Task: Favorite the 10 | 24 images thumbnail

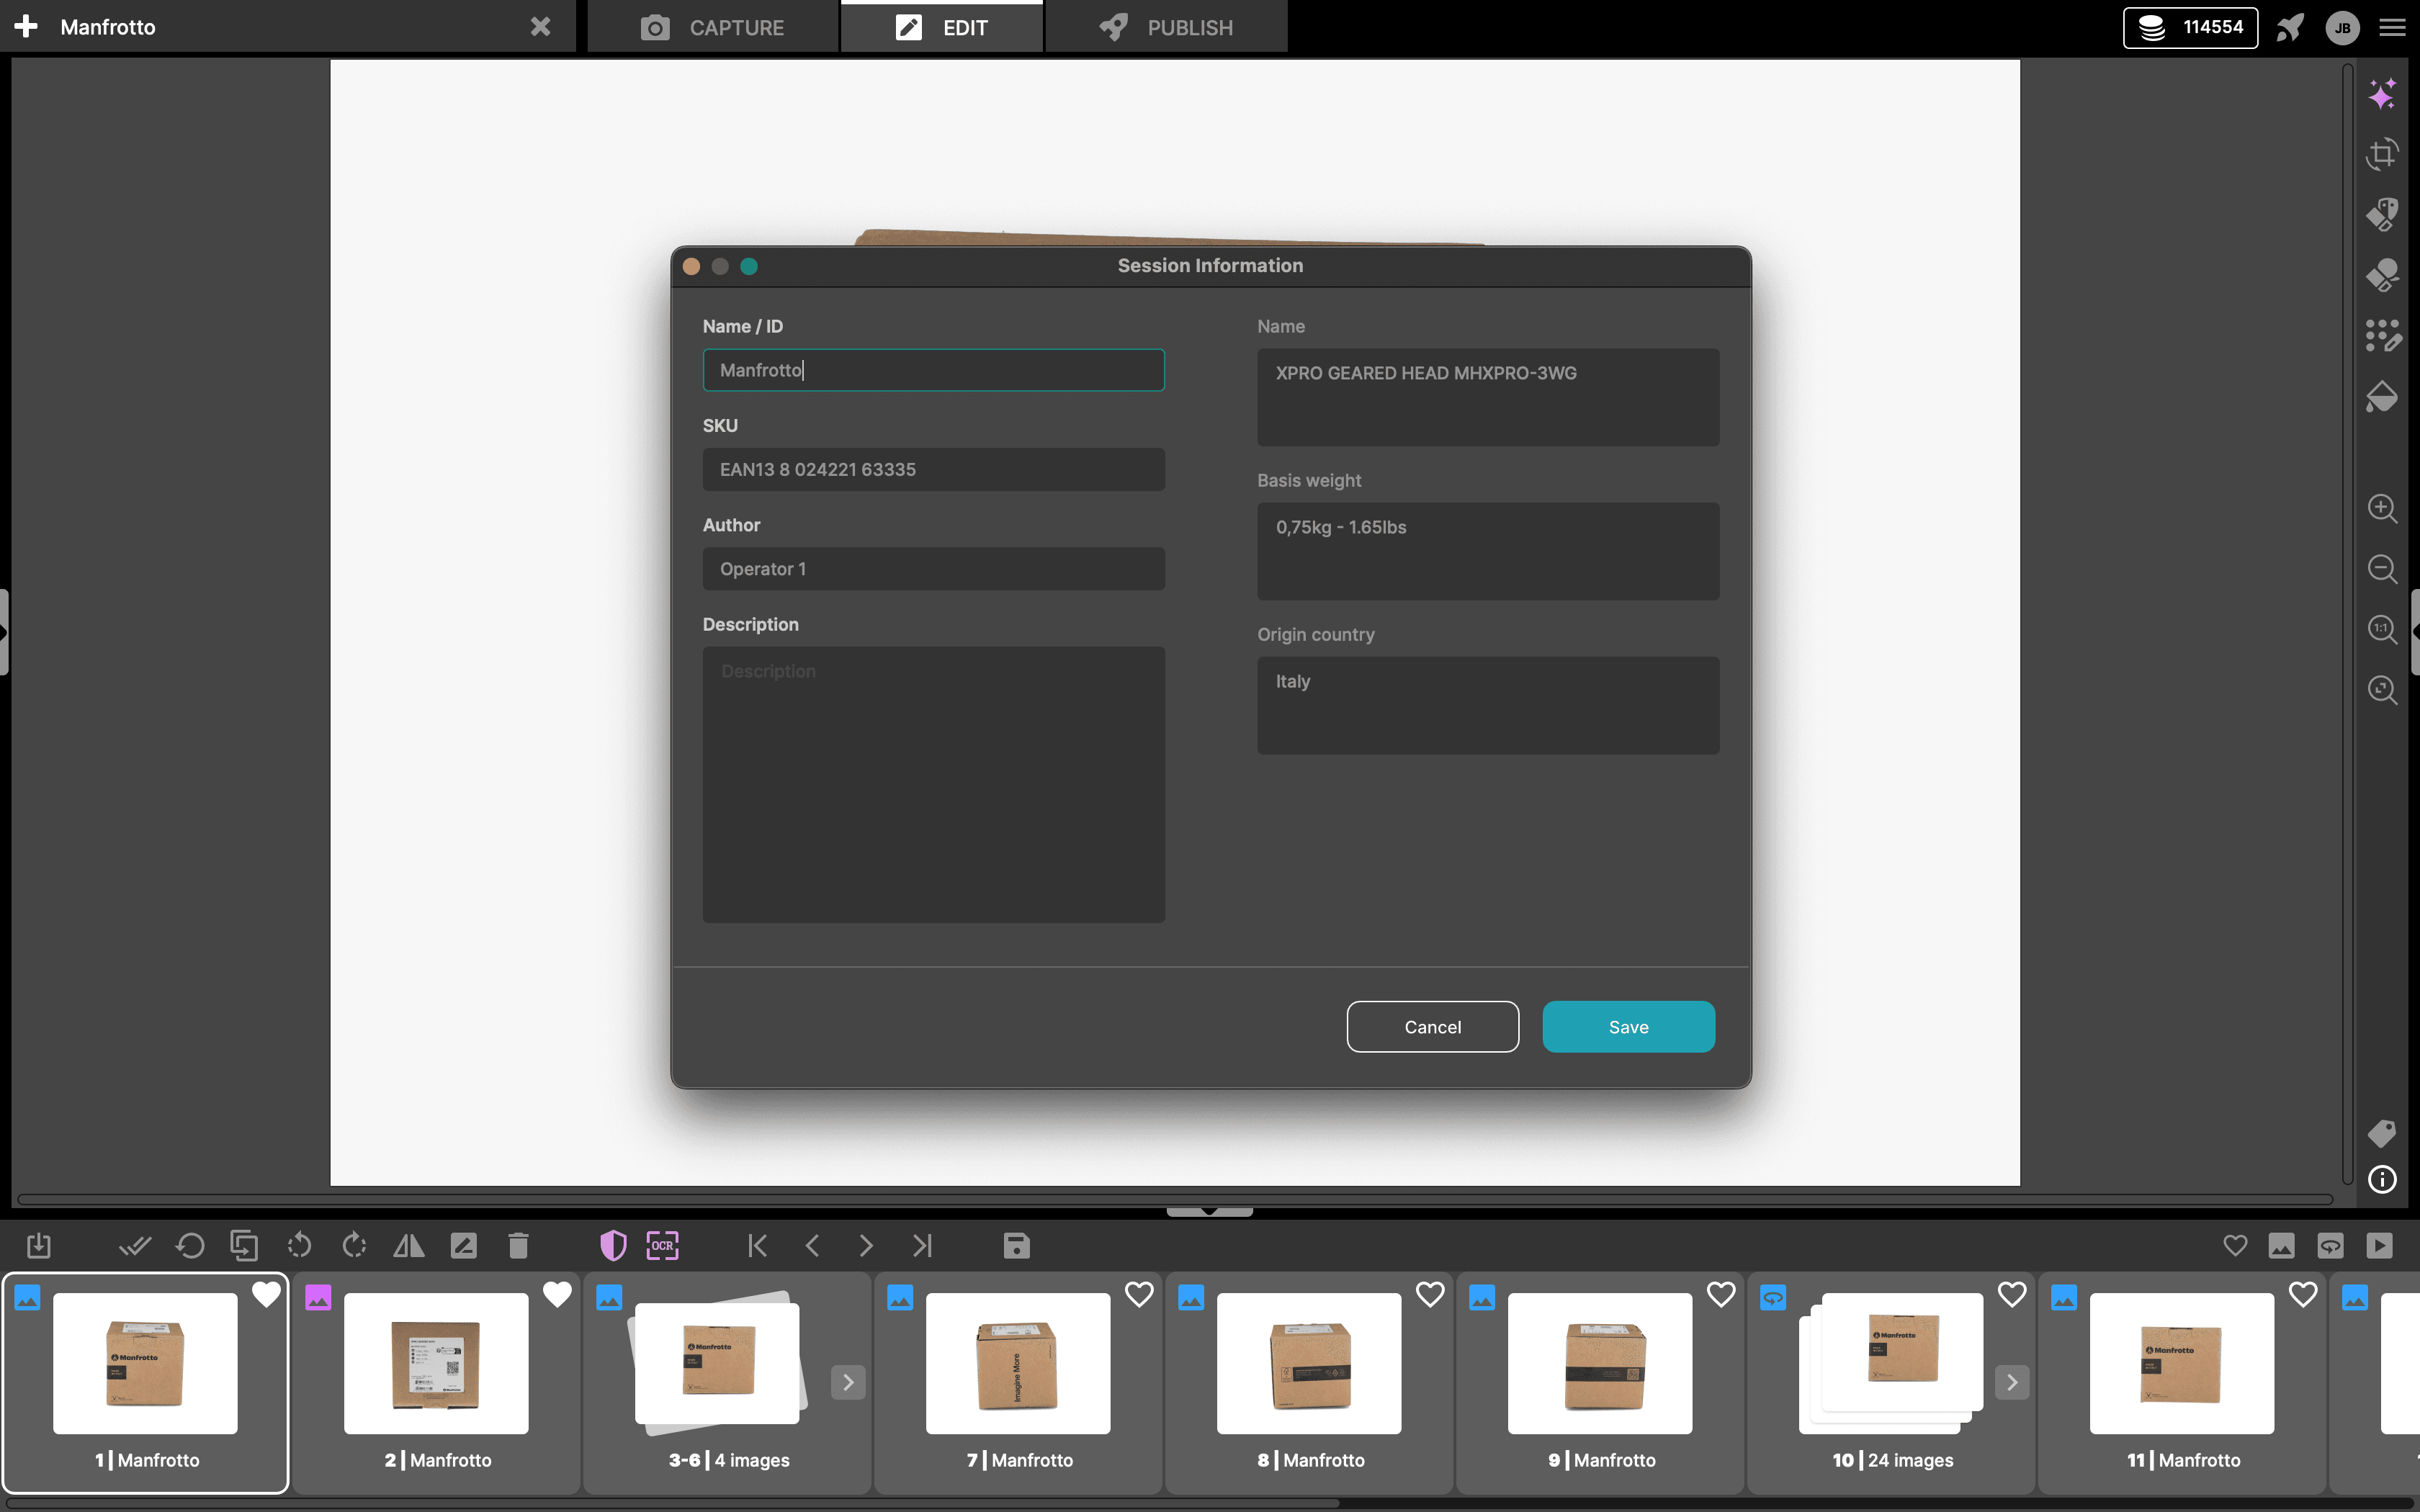Action: 2012,1294
